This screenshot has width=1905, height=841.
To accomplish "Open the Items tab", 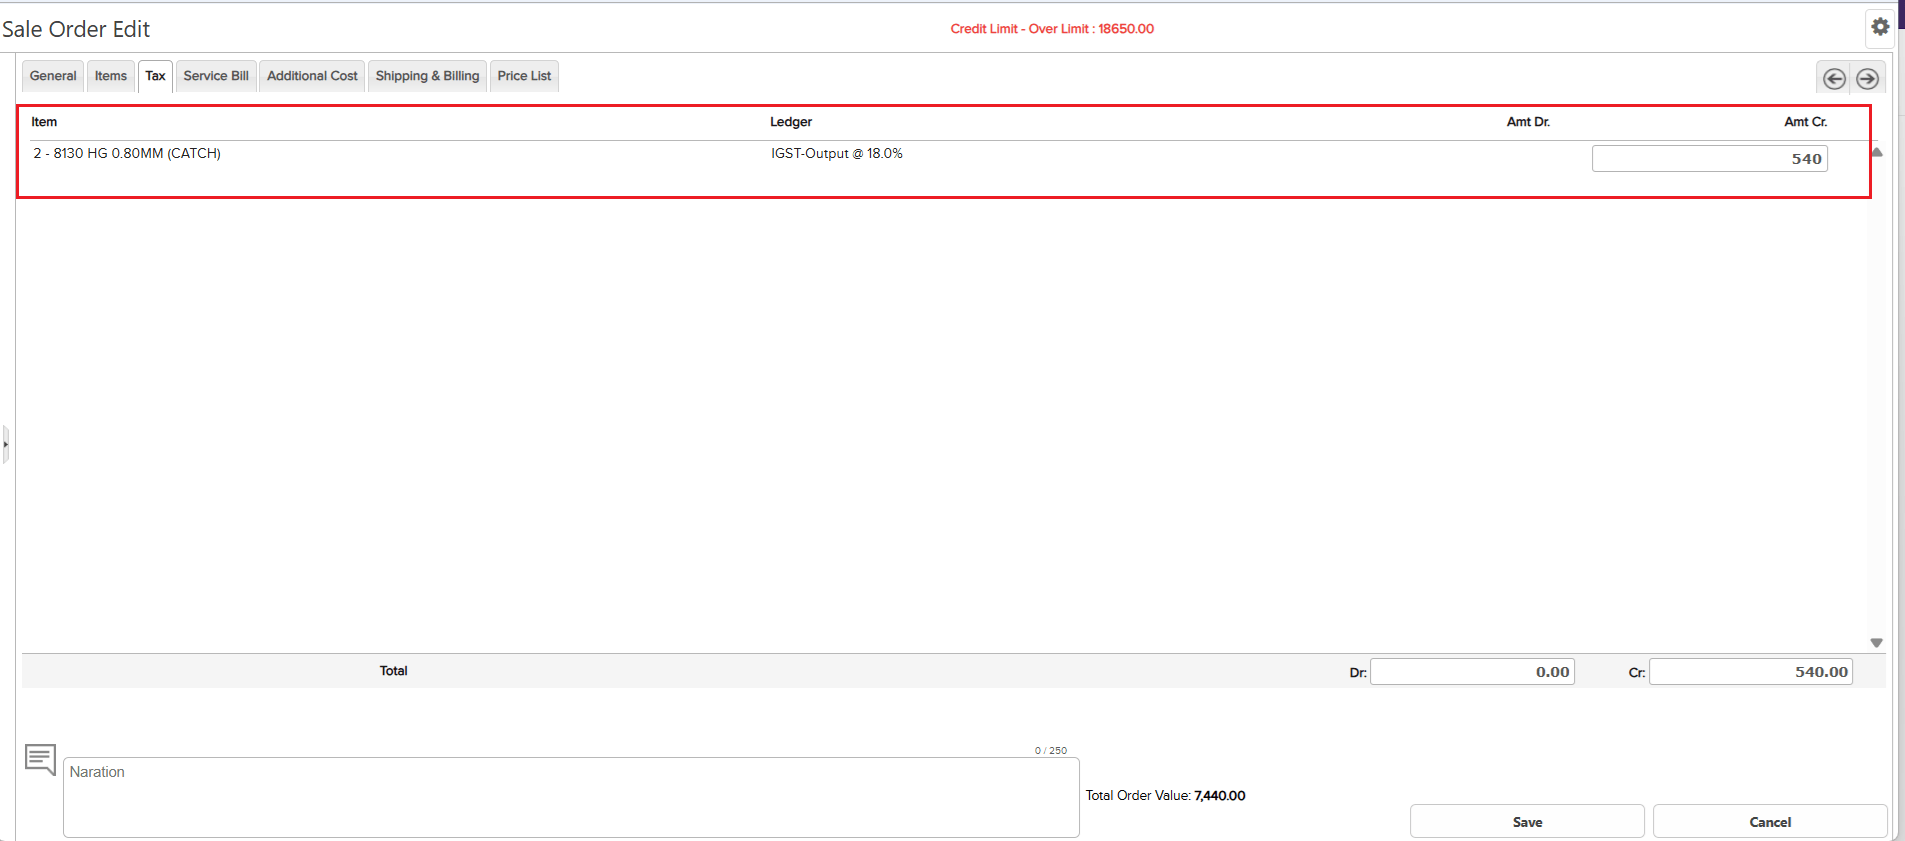I will tap(110, 76).
